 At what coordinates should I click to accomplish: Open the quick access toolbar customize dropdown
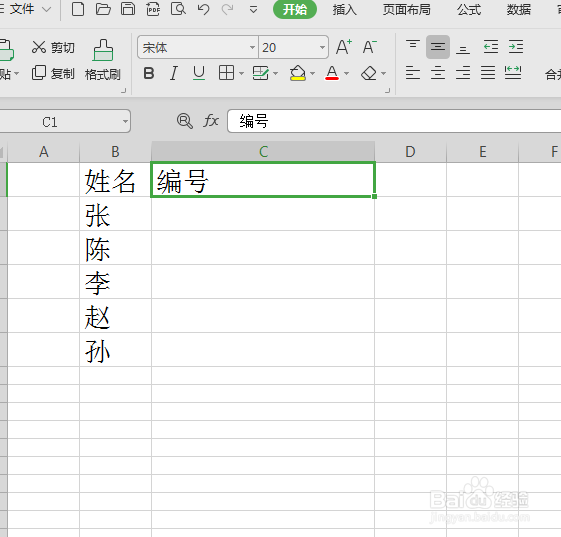tap(253, 10)
